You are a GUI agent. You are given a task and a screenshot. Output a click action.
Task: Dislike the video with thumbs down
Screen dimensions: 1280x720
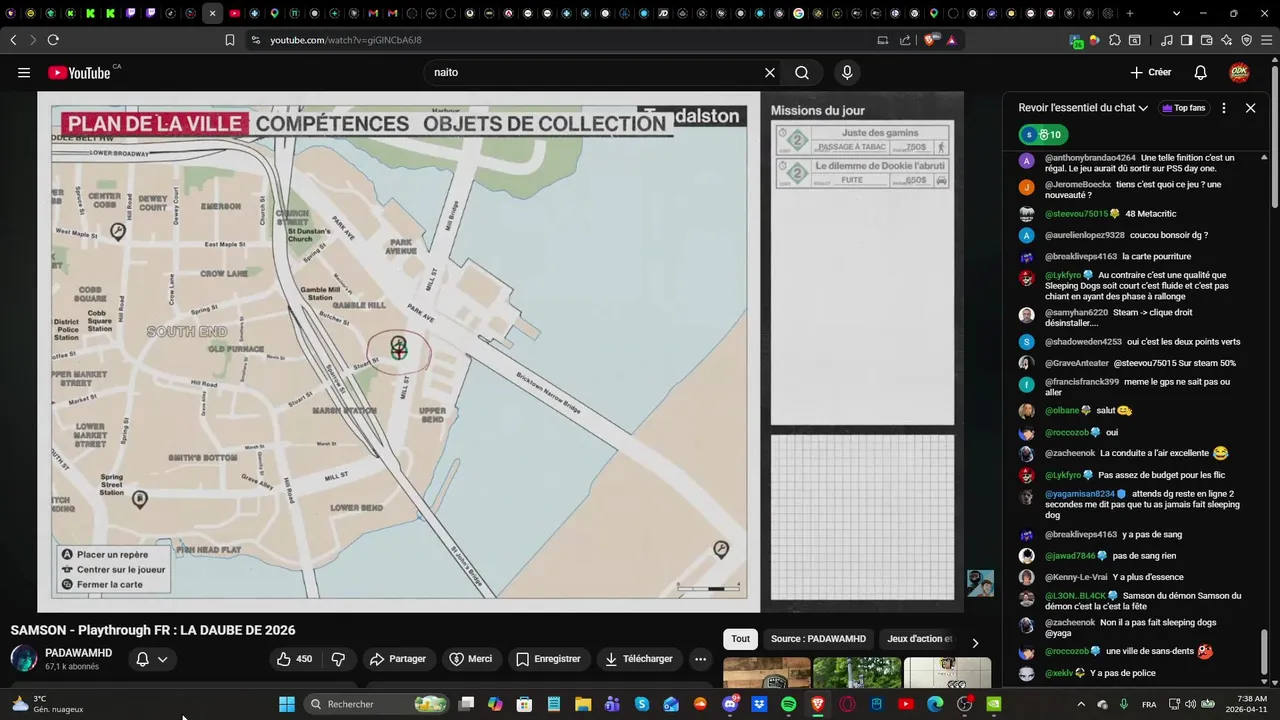[x=338, y=659]
